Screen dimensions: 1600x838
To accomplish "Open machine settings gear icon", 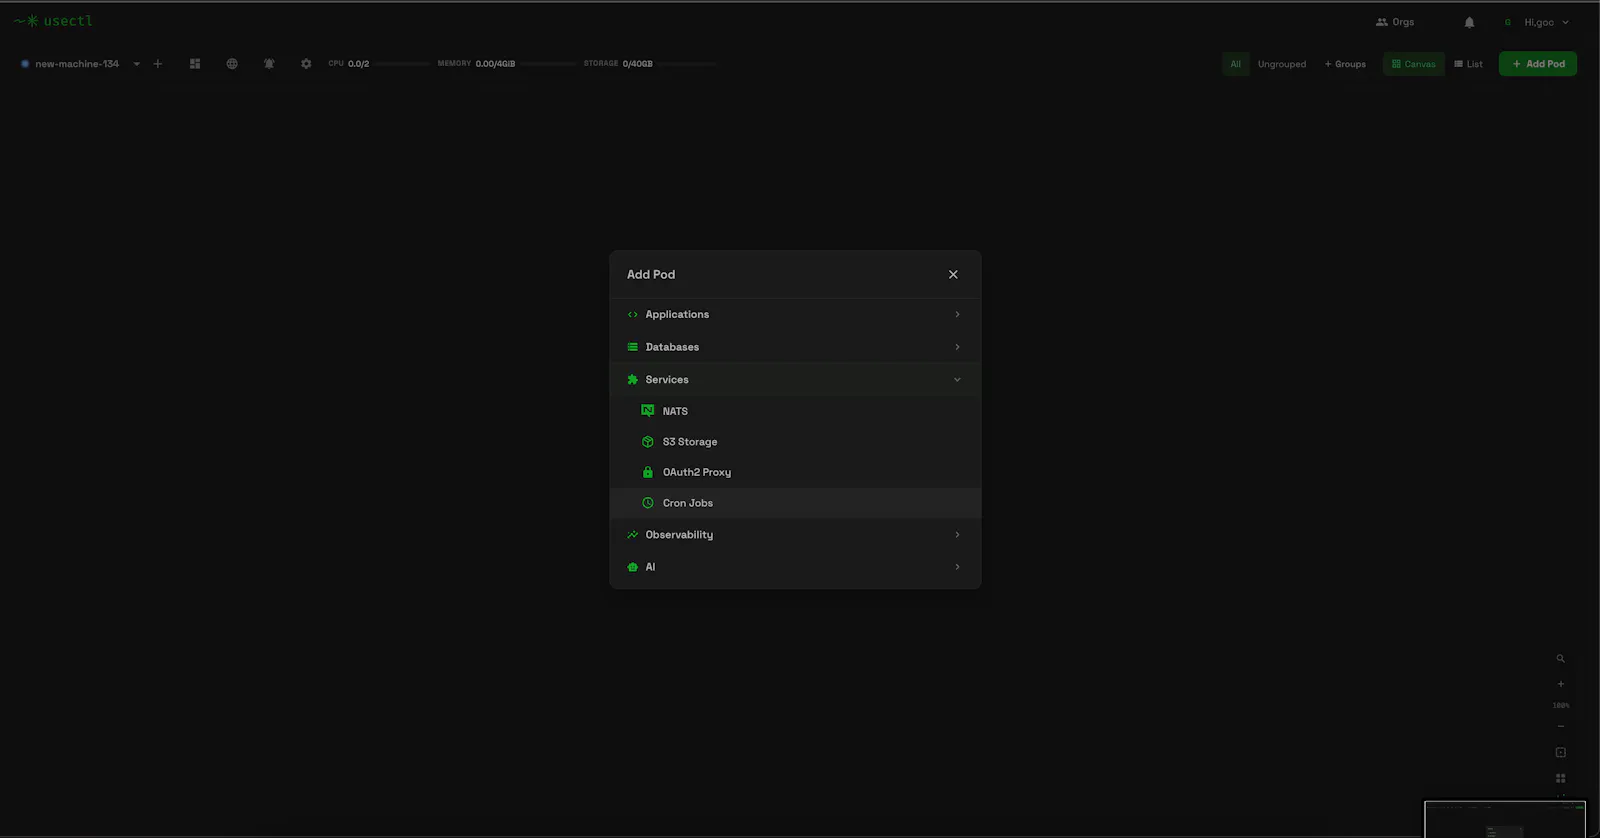I will [306, 64].
